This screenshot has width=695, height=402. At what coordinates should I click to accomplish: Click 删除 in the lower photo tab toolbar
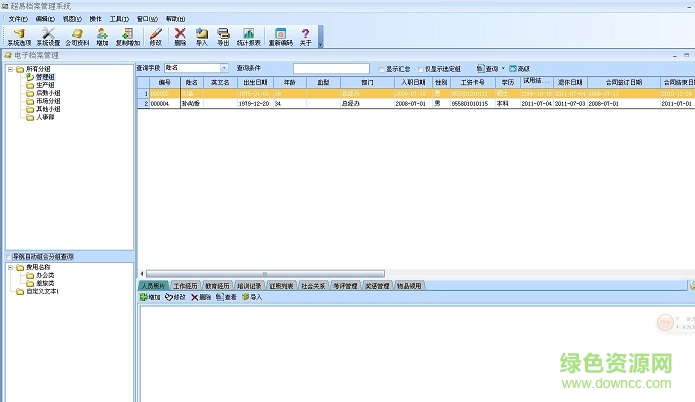tap(201, 297)
